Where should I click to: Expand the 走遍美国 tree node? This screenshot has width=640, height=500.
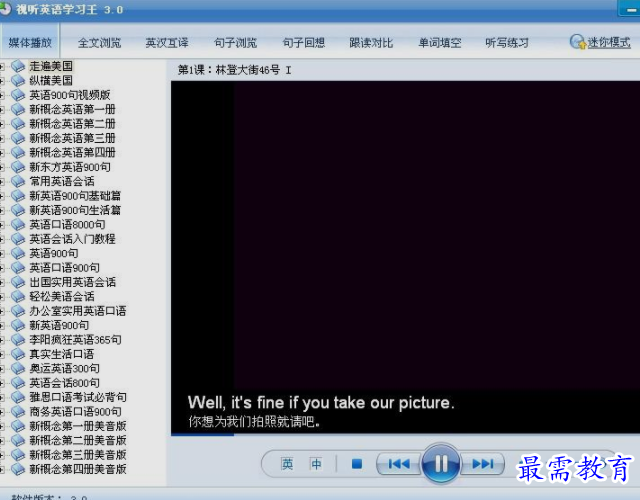(x=2, y=66)
